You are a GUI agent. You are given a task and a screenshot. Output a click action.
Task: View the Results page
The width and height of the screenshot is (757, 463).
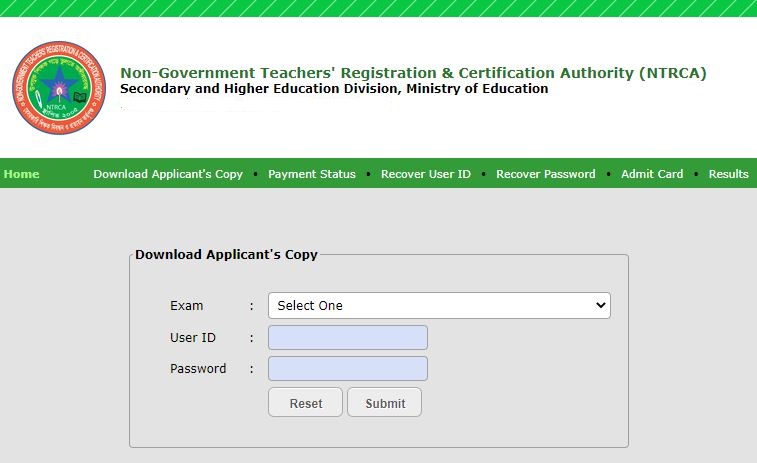coord(729,174)
